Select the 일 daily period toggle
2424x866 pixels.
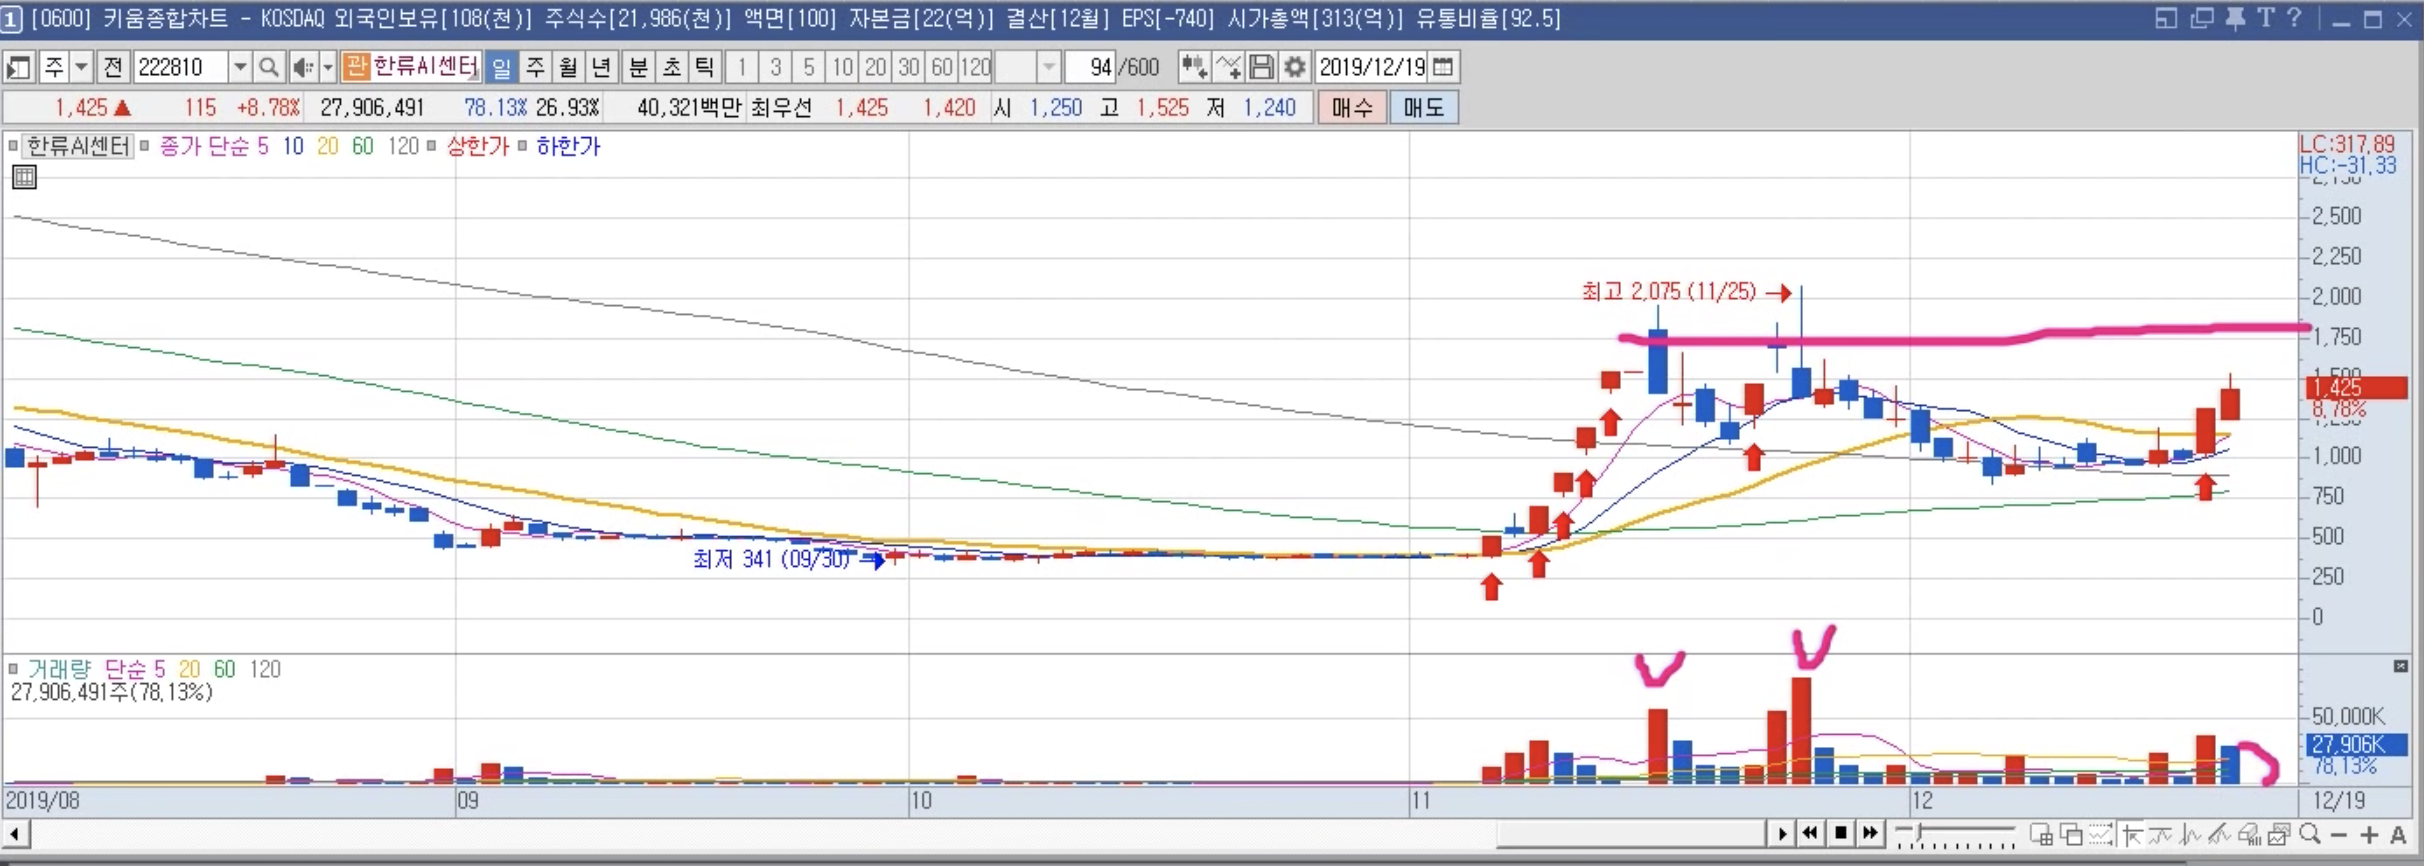click(x=501, y=67)
